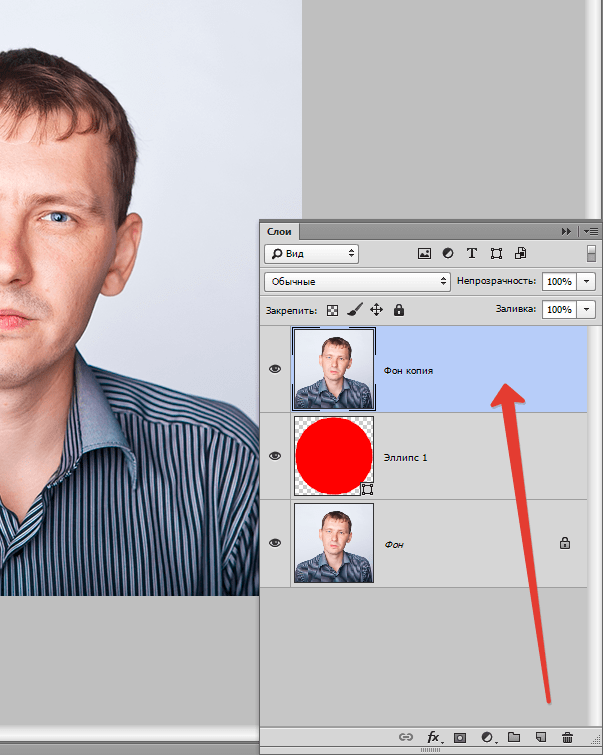Click the Фон layer name

394,545
